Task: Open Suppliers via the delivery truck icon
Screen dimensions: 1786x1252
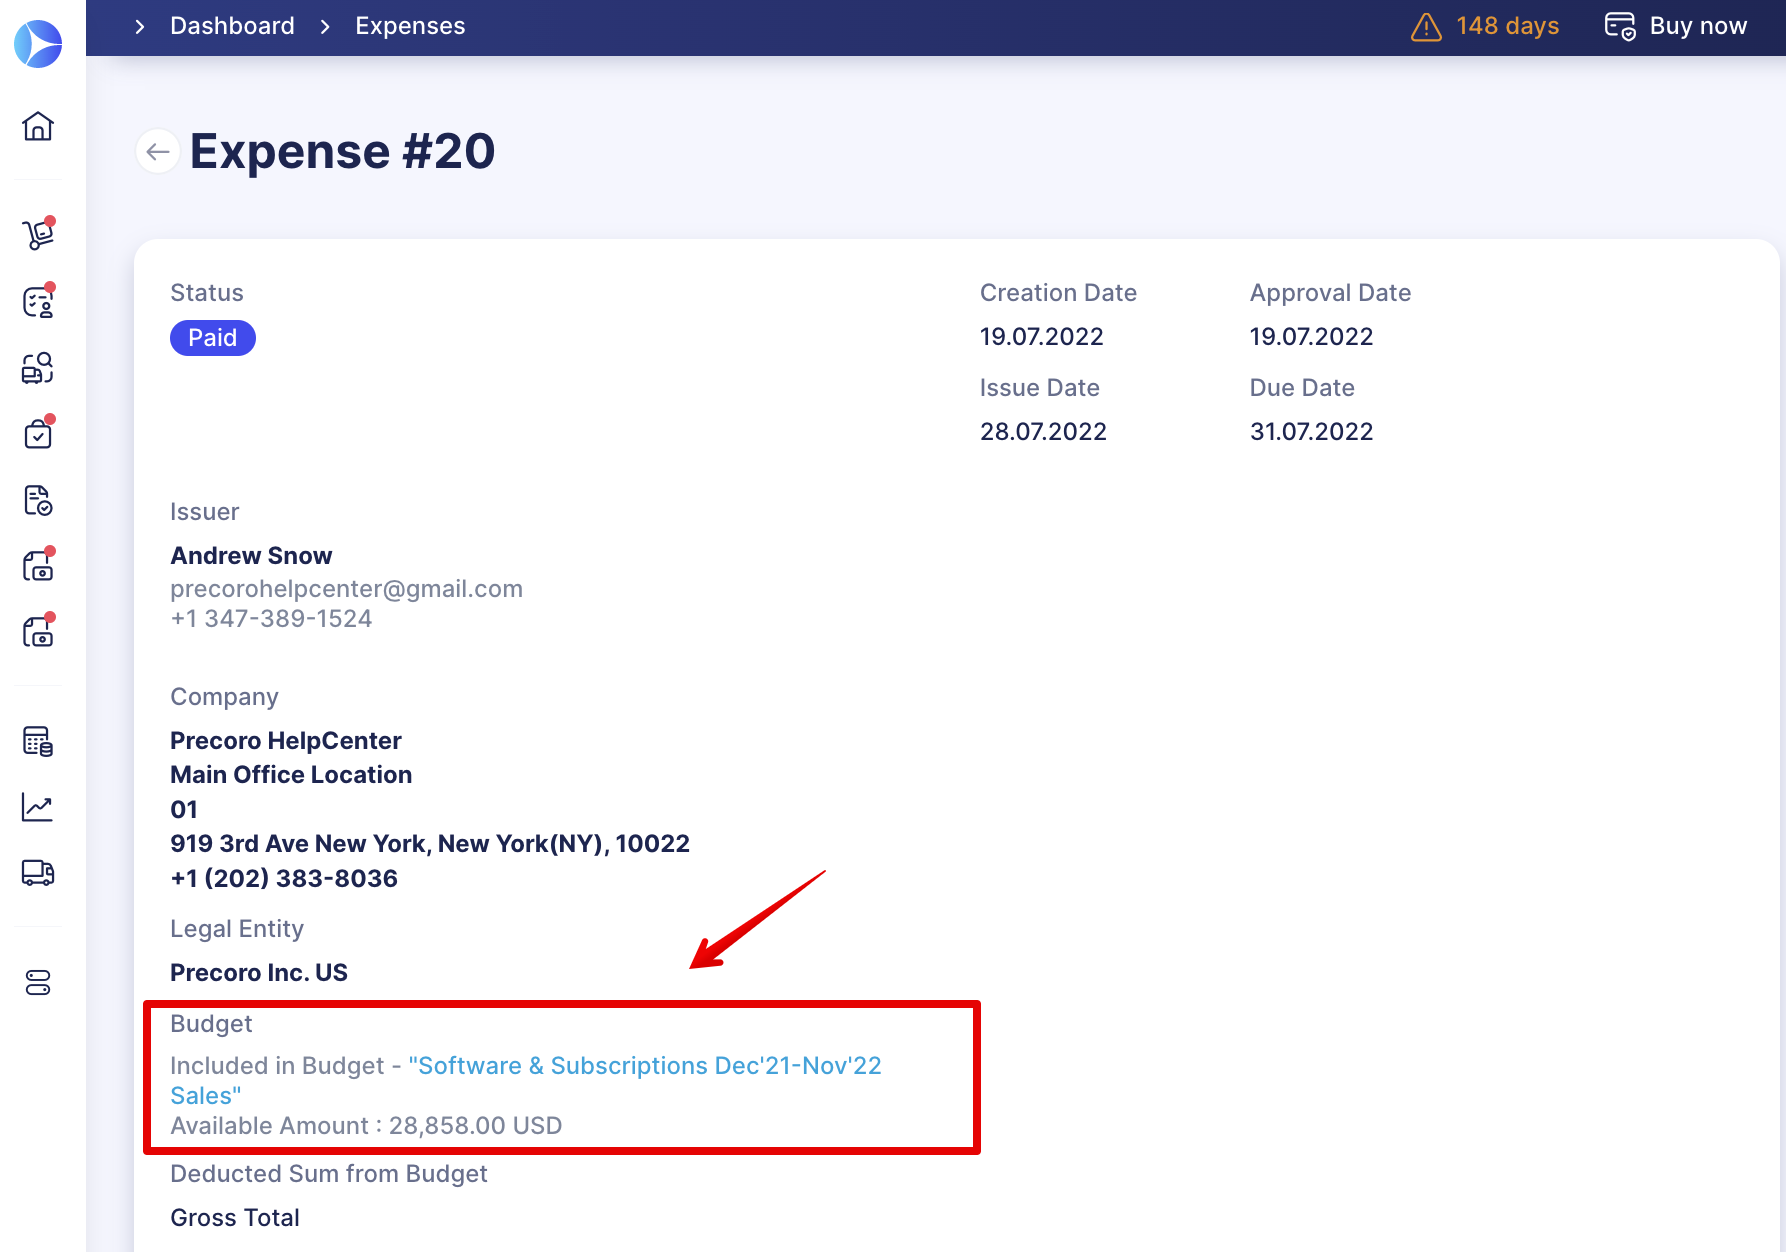Action: pos(37,873)
